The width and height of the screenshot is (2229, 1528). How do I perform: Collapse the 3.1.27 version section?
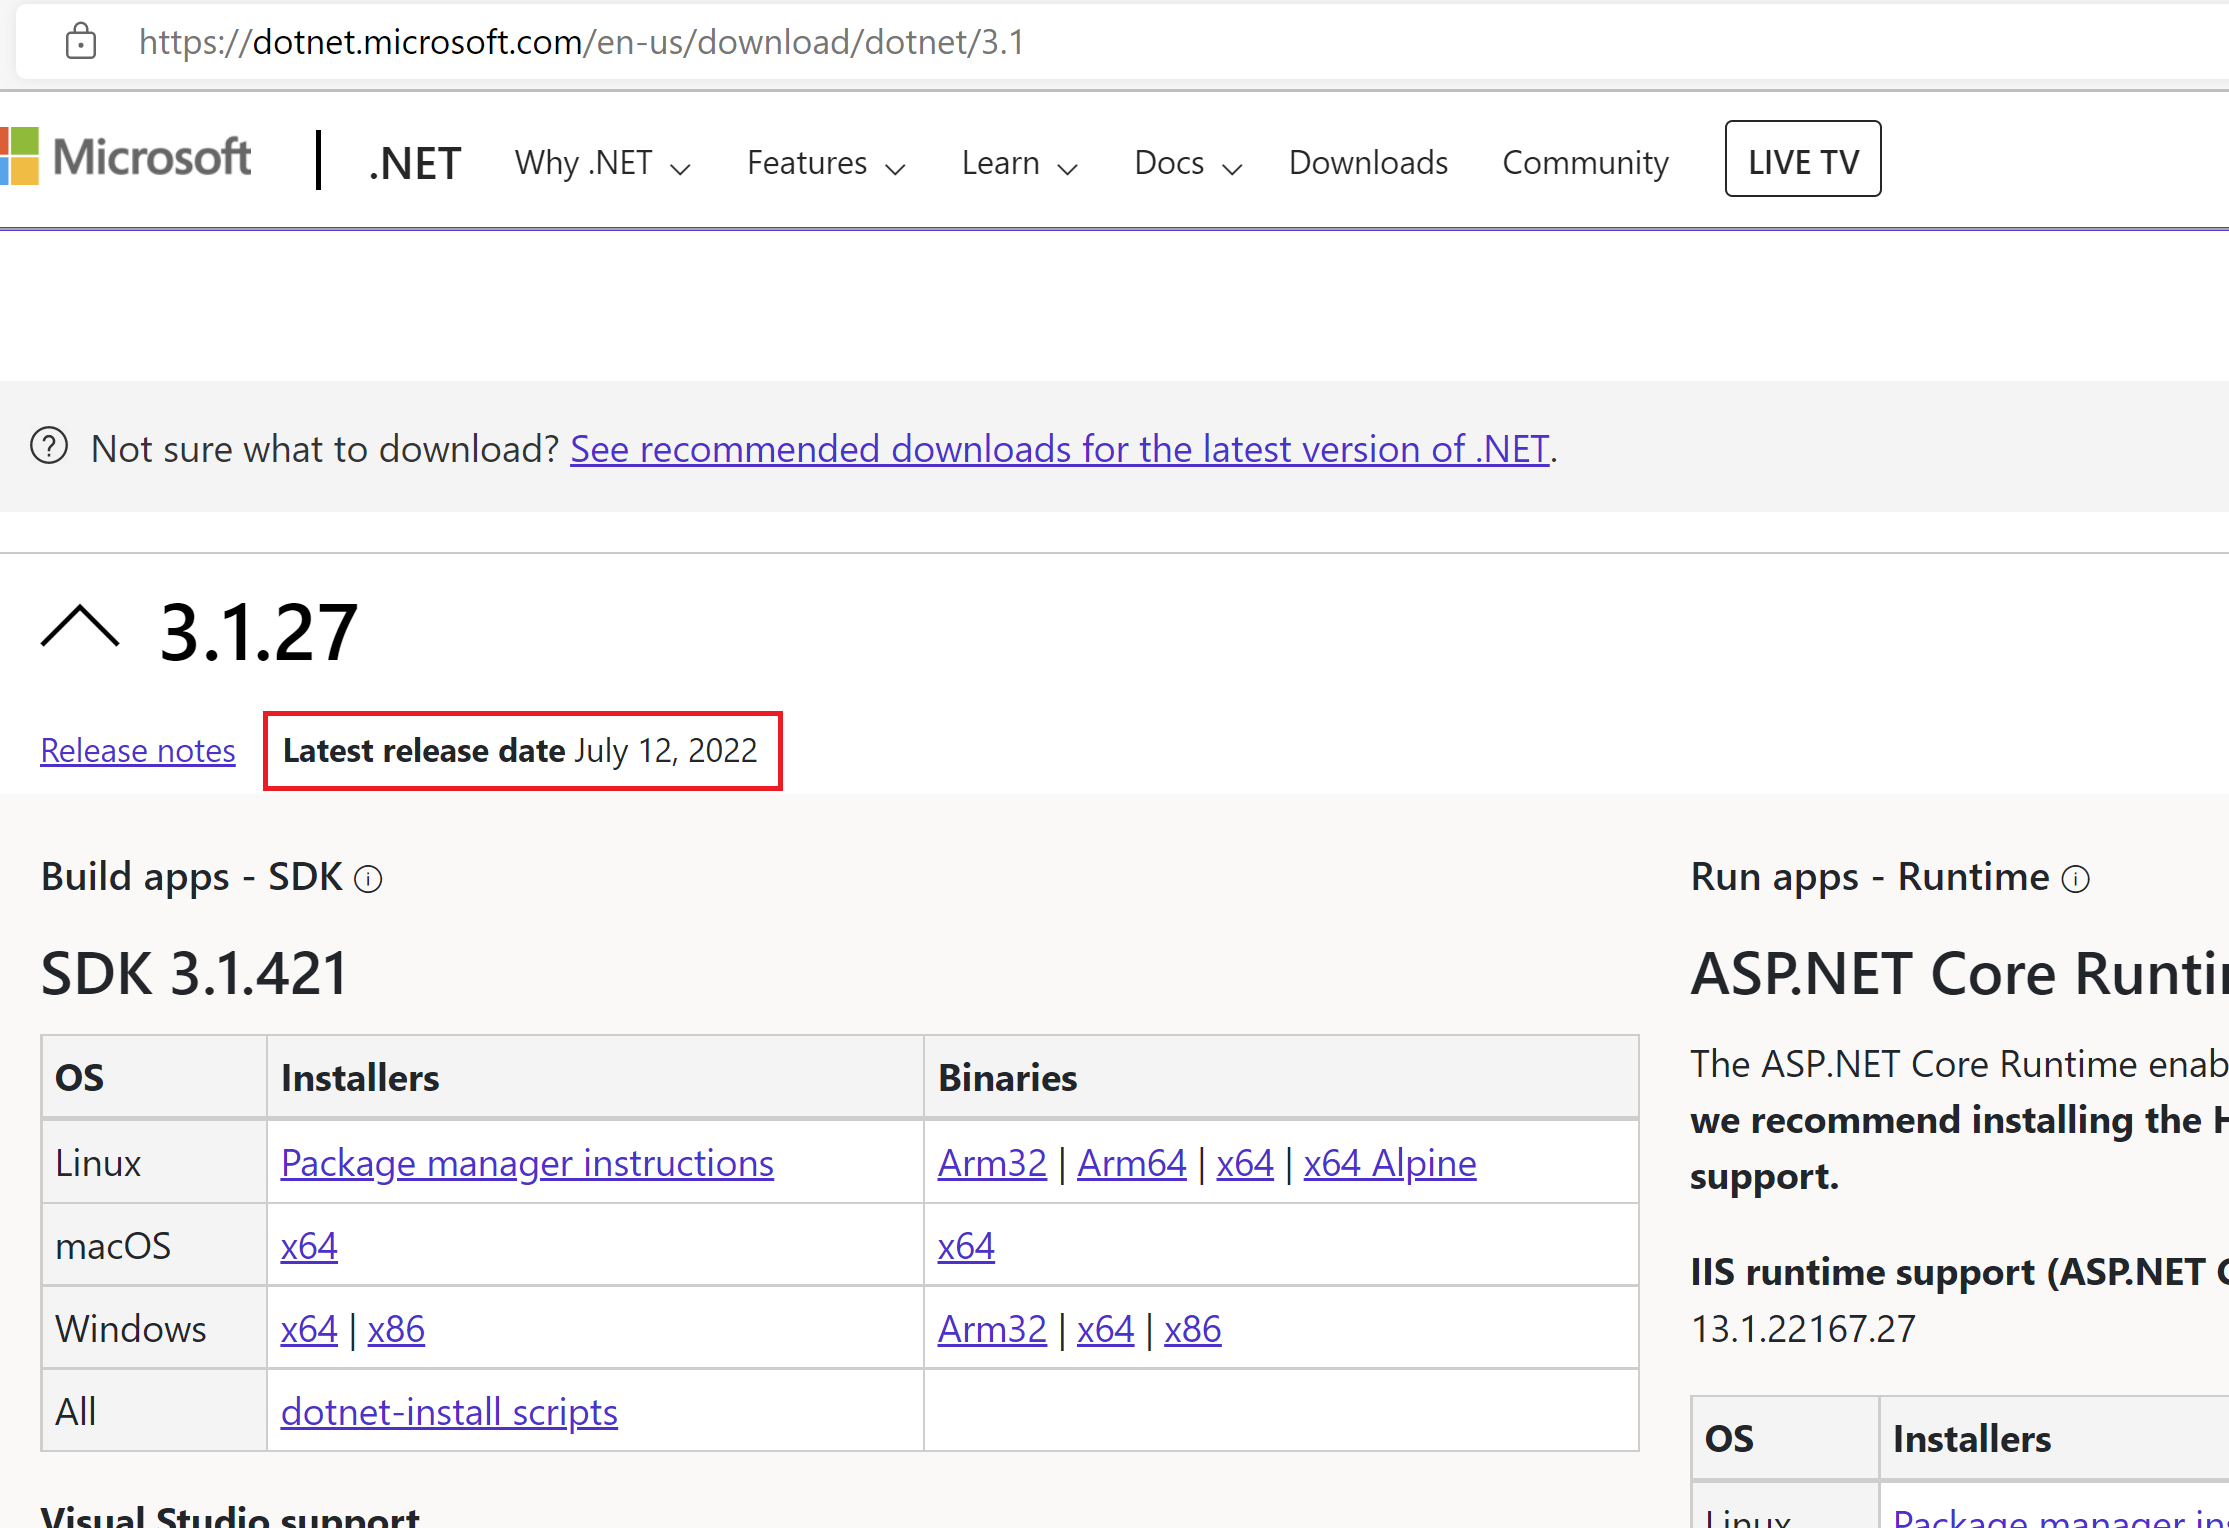[82, 628]
